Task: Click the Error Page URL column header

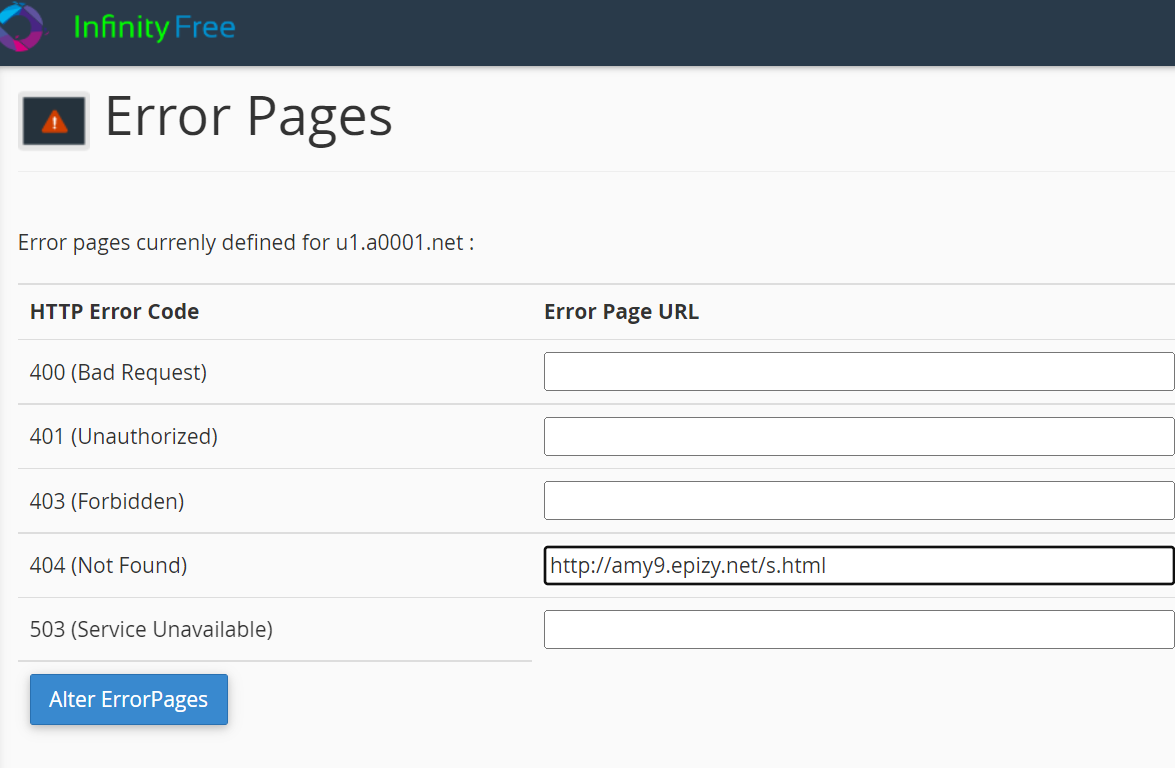Action: [x=621, y=312]
